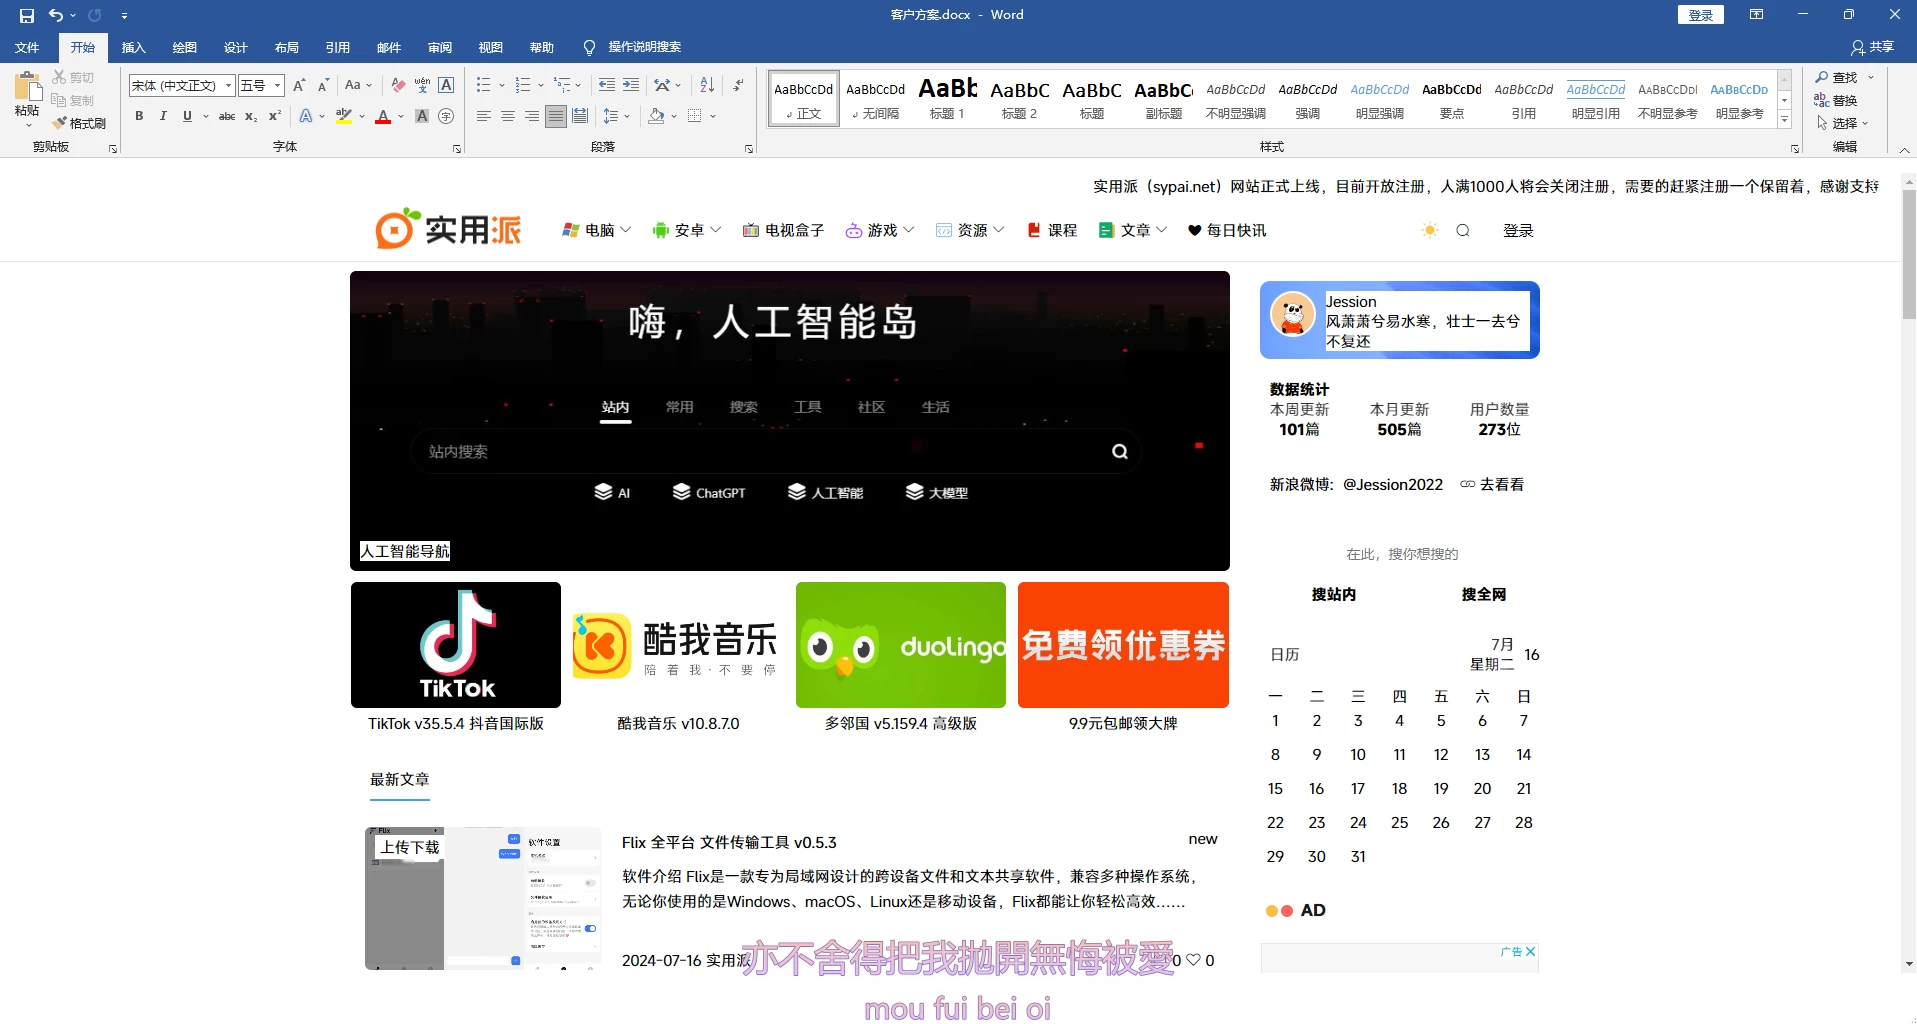The width and height of the screenshot is (1917, 1024).
Task: Click the Format Painter (格式刷) tool
Action: pos(80,123)
